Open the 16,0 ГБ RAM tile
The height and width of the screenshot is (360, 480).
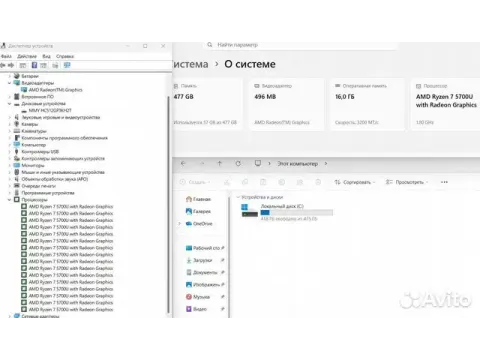point(367,104)
